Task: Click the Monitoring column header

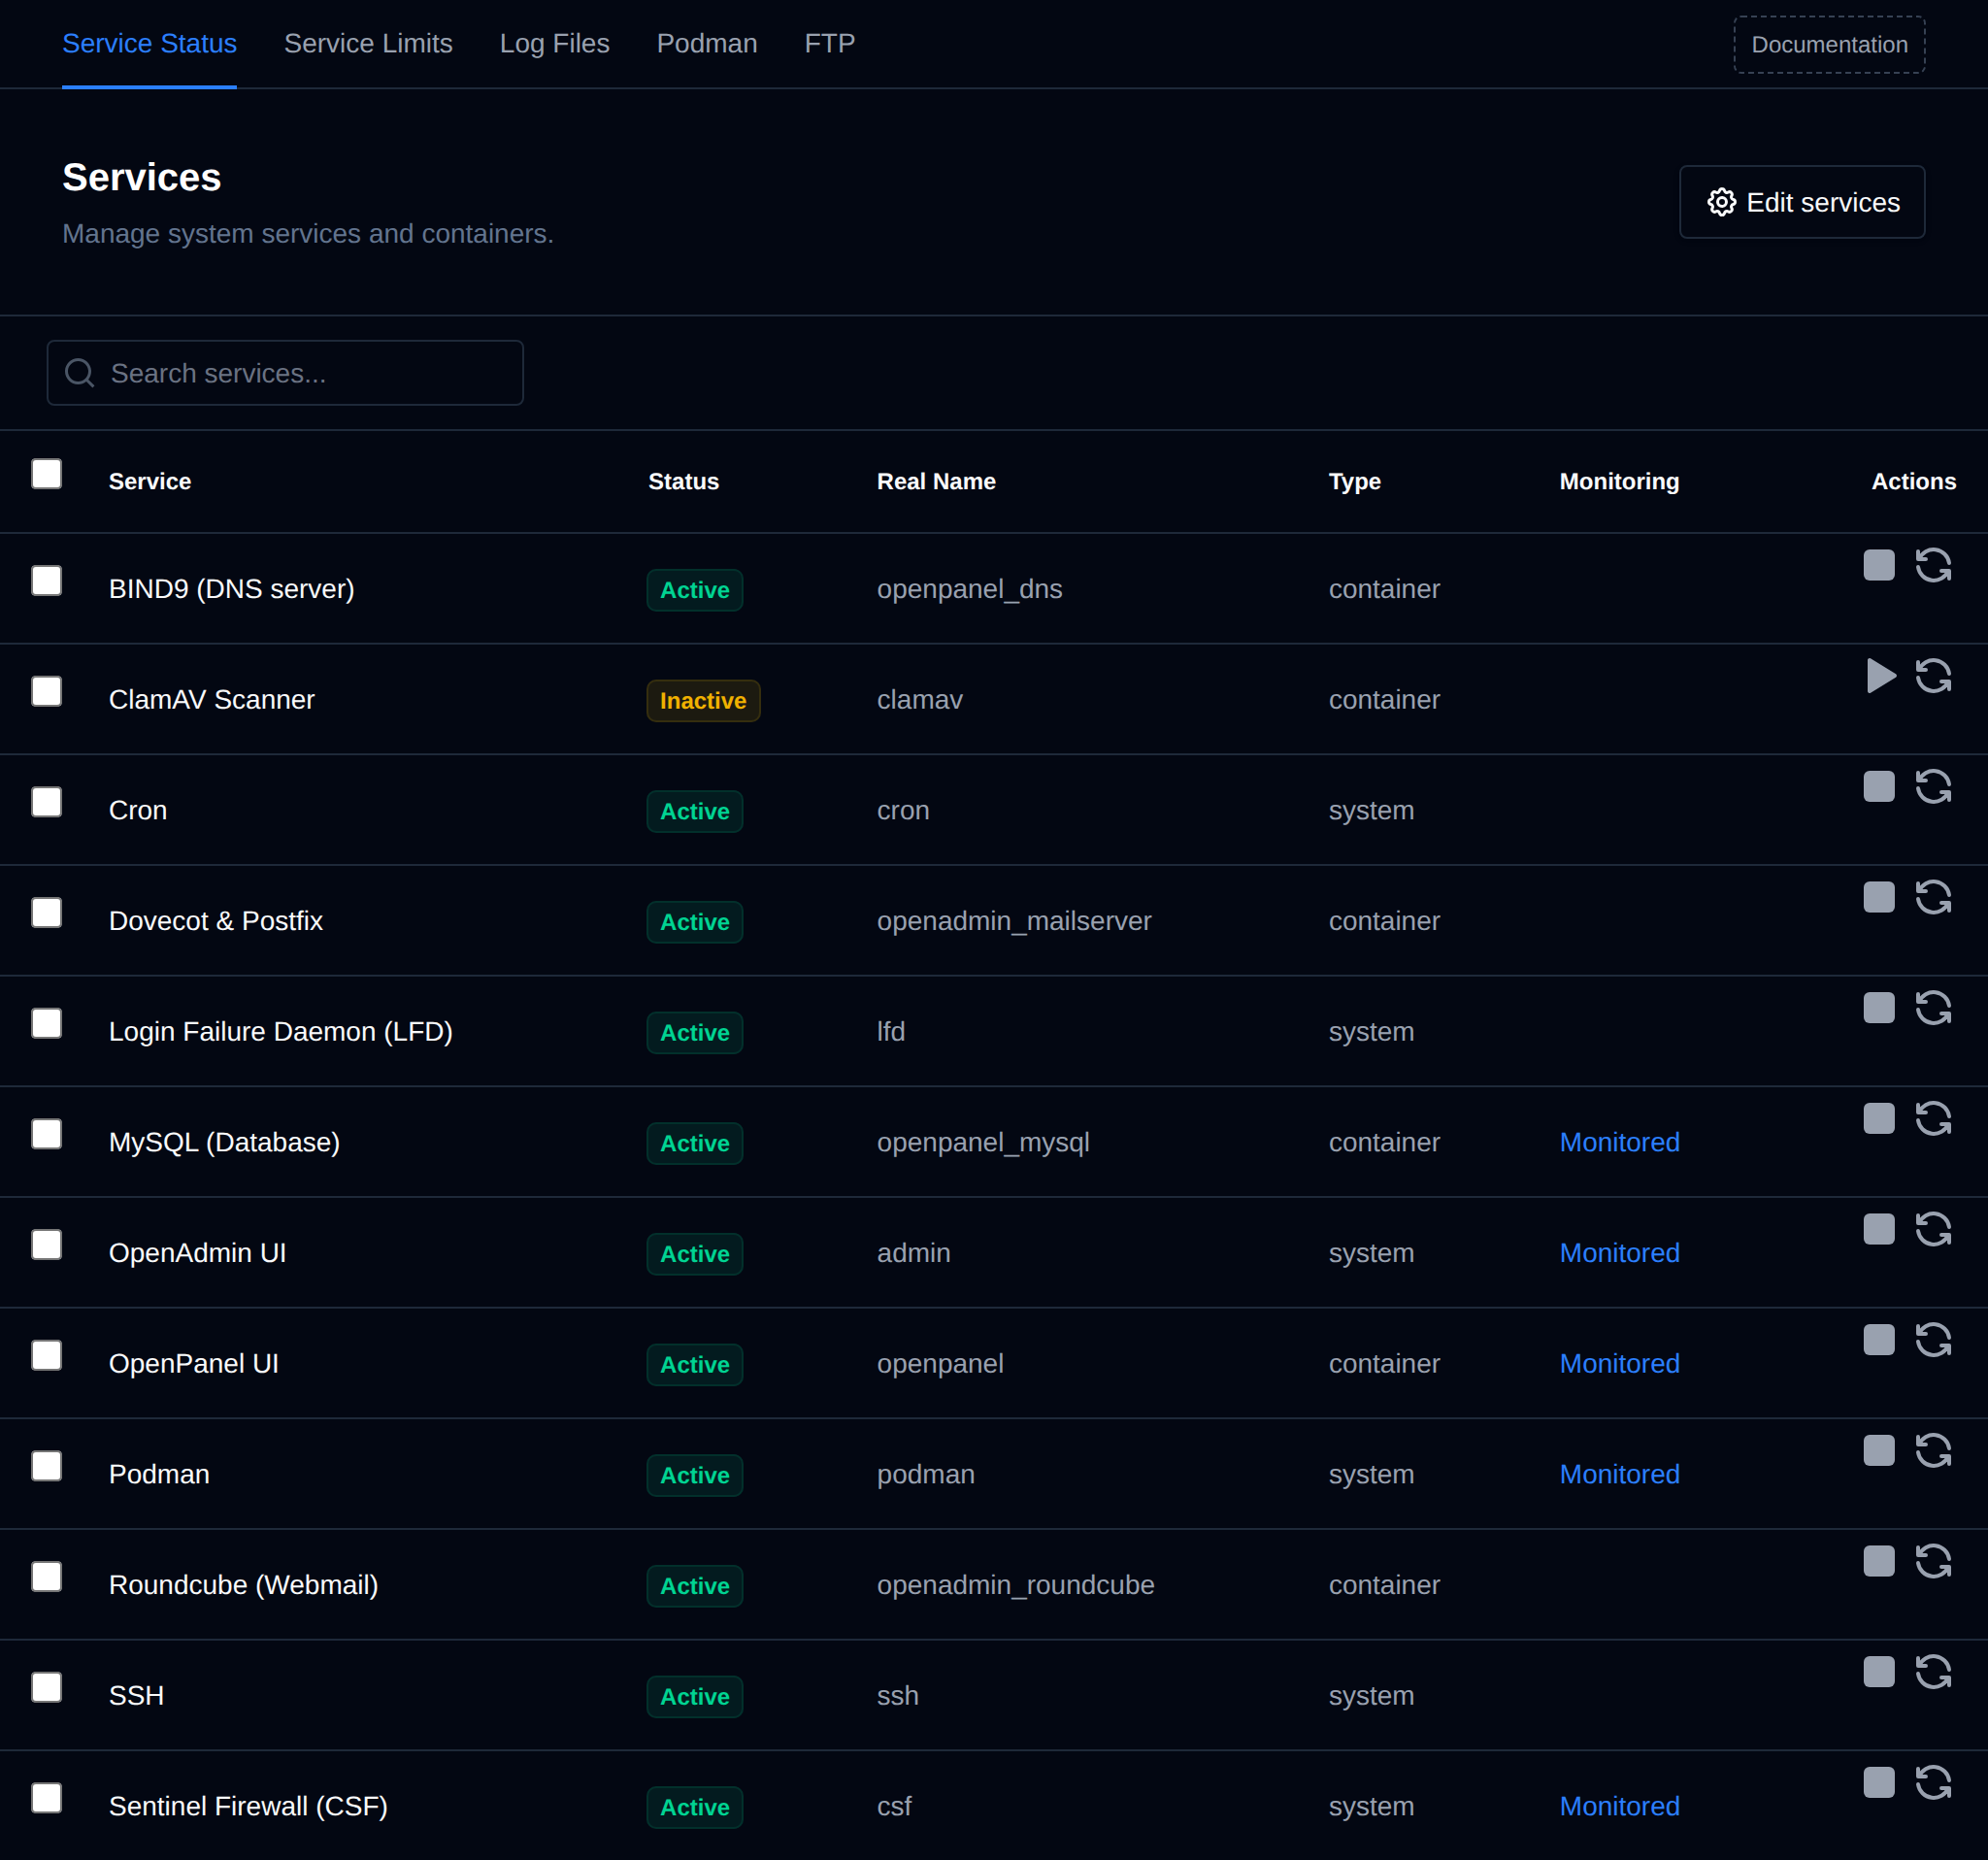Action: tap(1619, 481)
